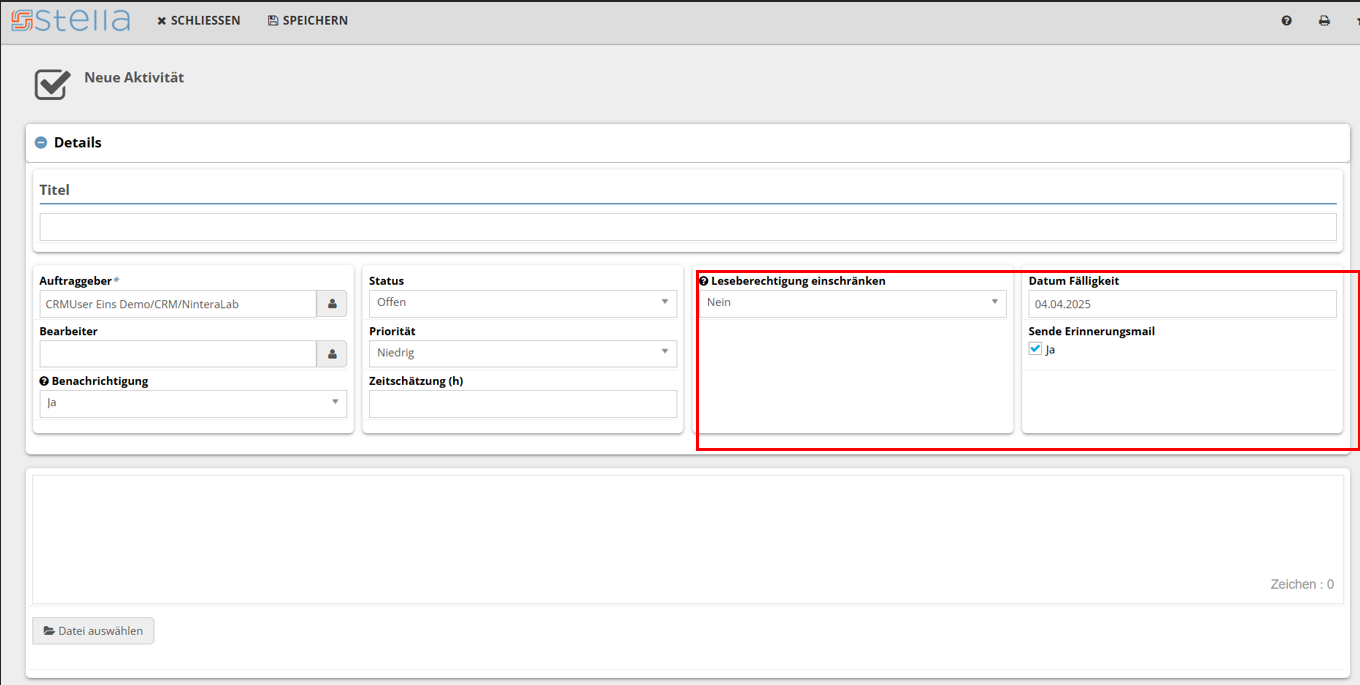1360x685 pixels.
Task: Expand the Benachrichtigung dropdown
Action: pos(192,403)
